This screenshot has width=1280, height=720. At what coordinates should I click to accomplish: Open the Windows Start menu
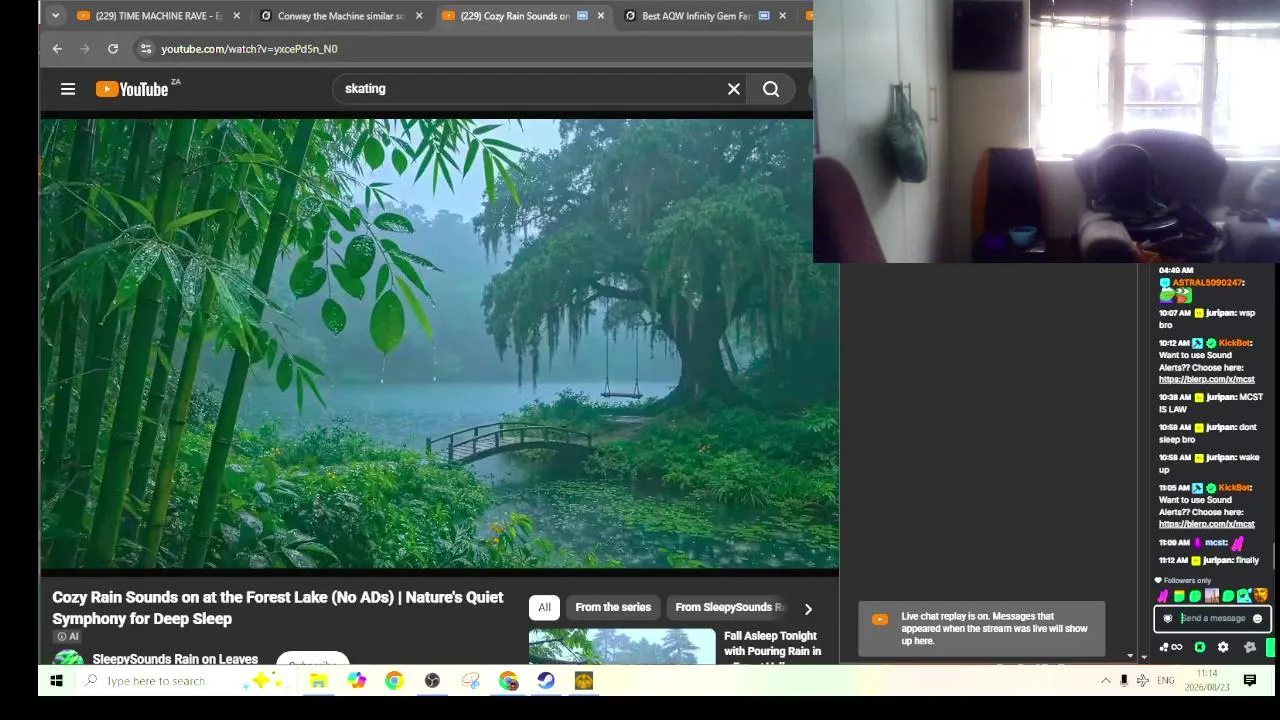[x=56, y=681]
